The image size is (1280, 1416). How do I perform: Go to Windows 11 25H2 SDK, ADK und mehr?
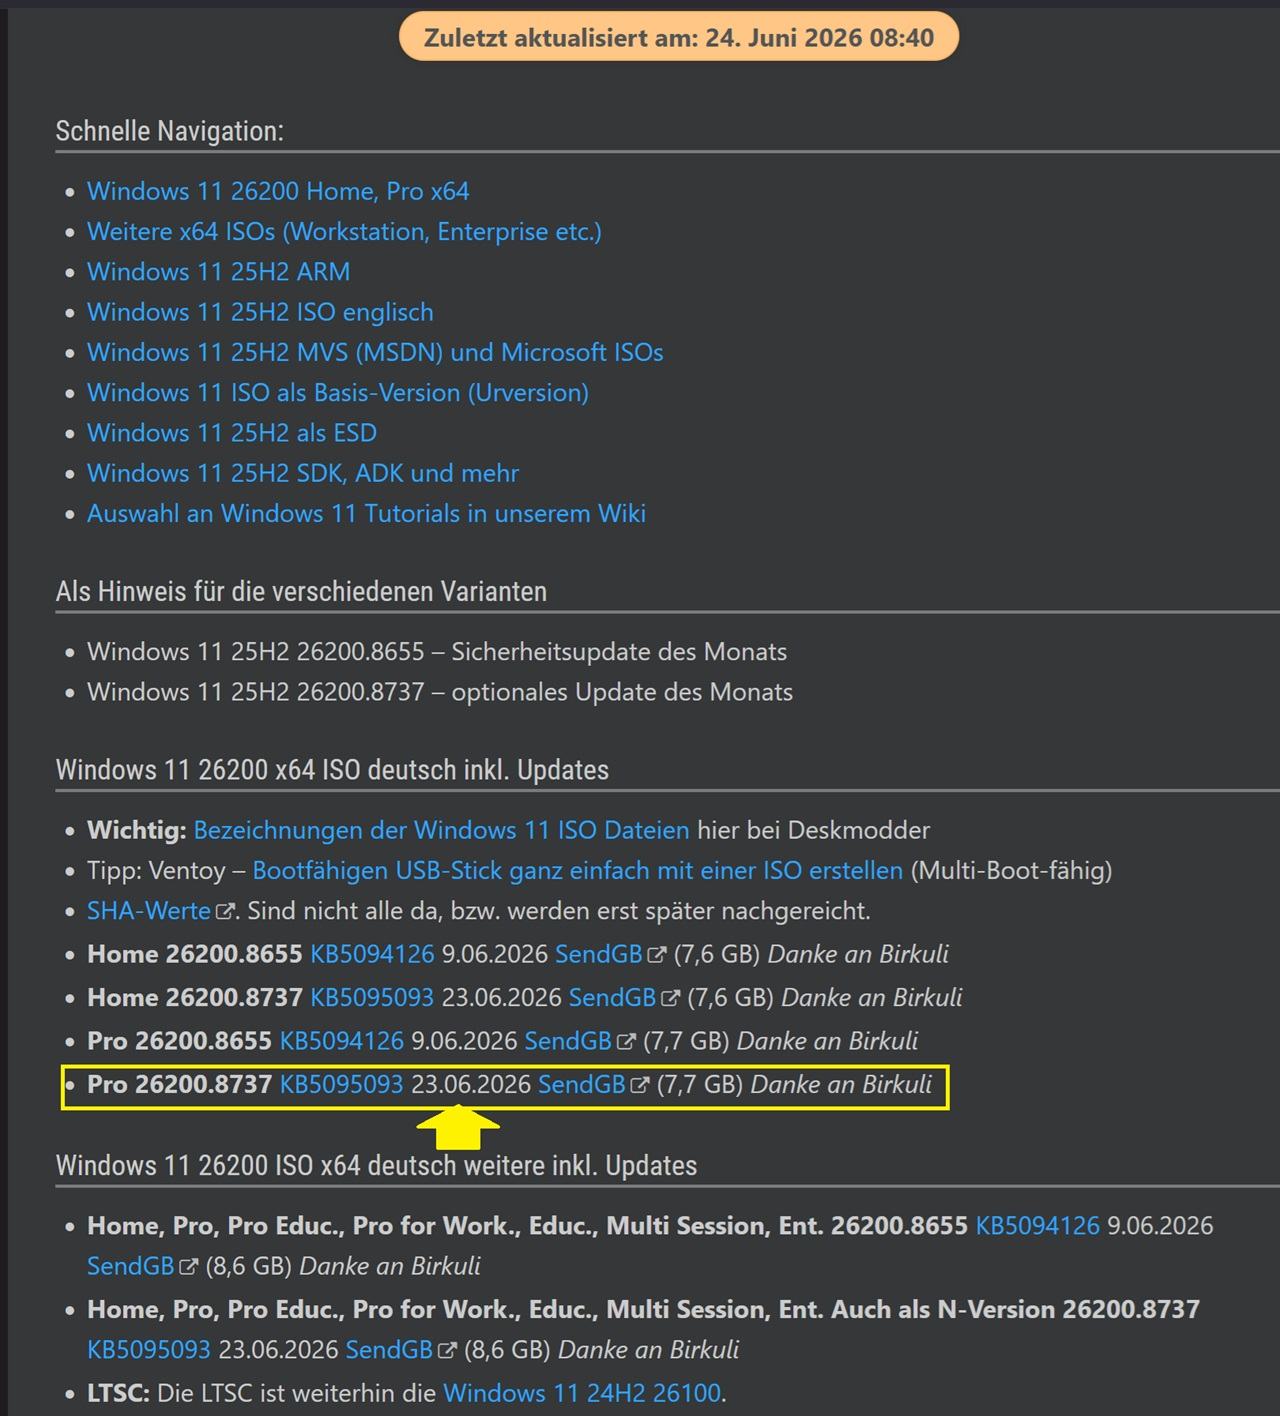click(x=303, y=473)
